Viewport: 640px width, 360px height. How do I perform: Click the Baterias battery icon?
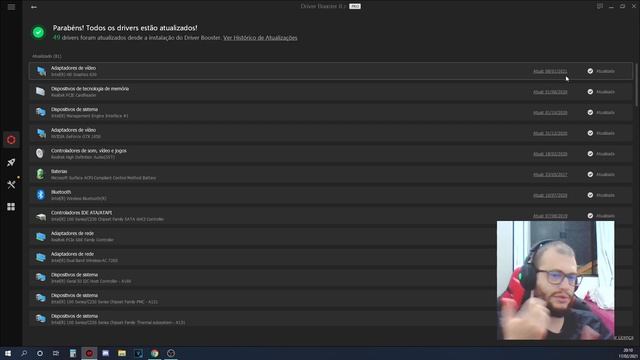[x=40, y=174]
